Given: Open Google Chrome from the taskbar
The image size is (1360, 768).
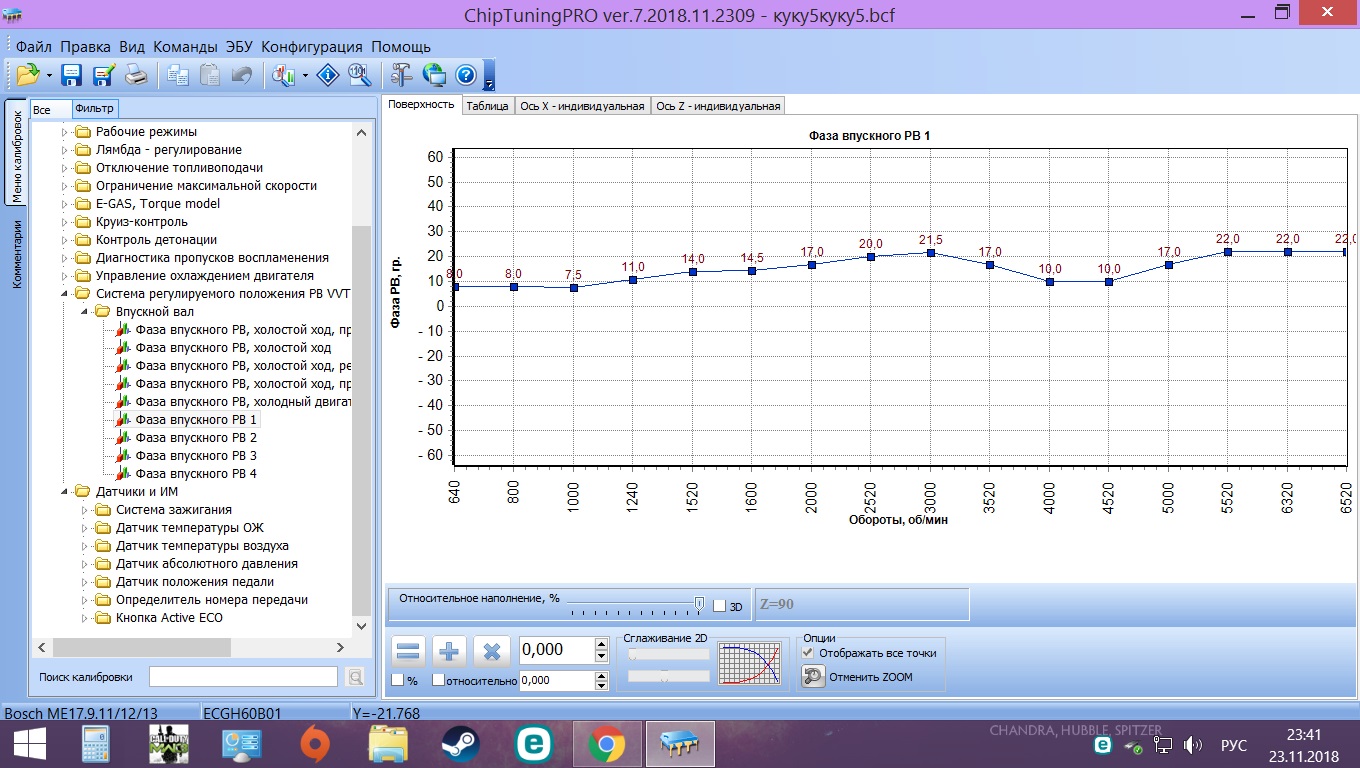Looking at the screenshot, I should pyautogui.click(x=605, y=745).
